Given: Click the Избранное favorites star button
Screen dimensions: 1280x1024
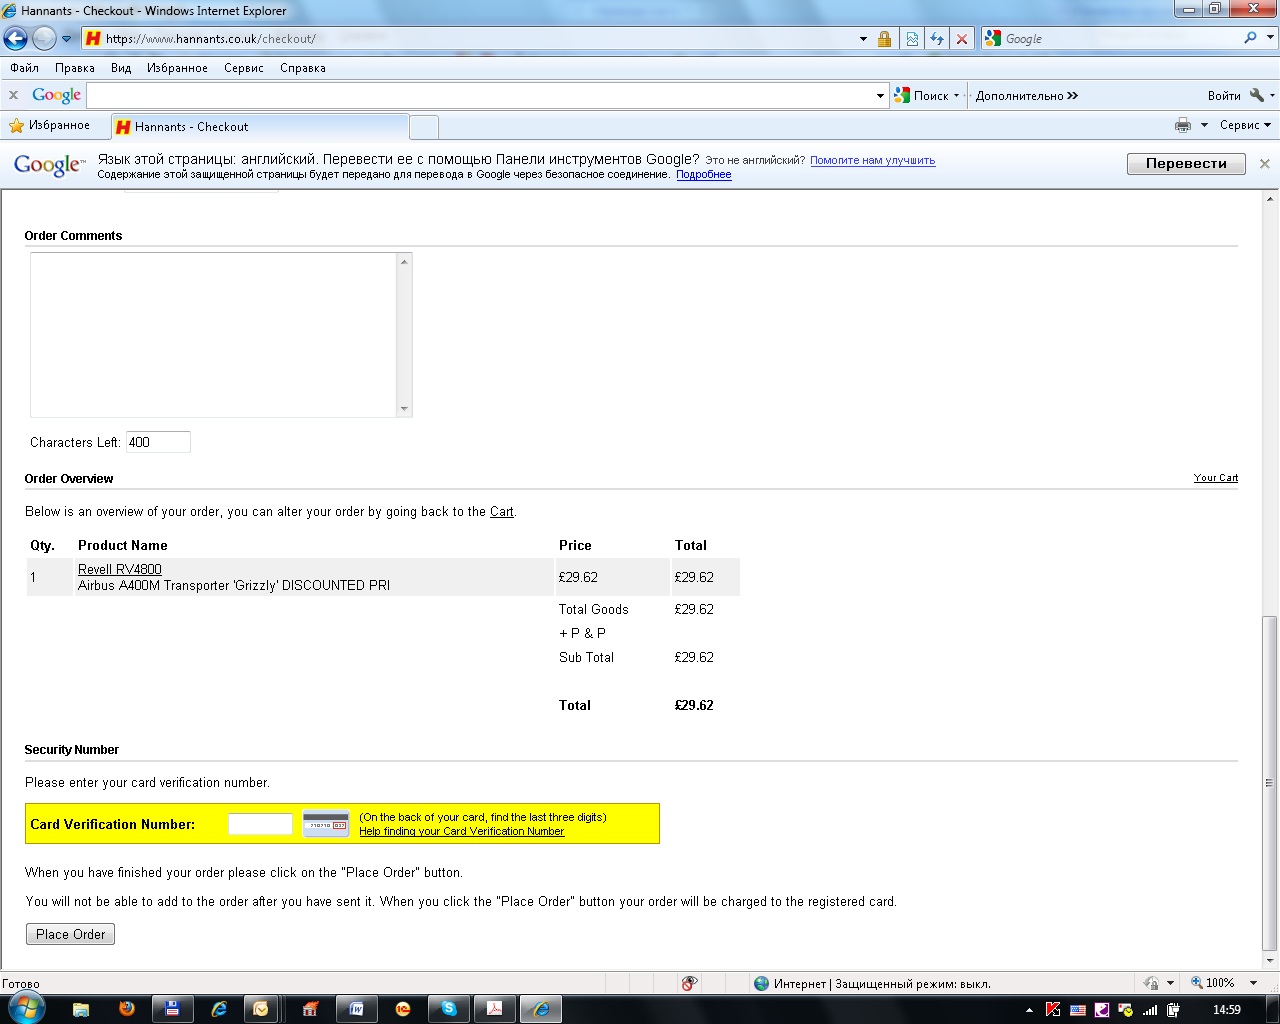Looking at the screenshot, I should point(50,125).
